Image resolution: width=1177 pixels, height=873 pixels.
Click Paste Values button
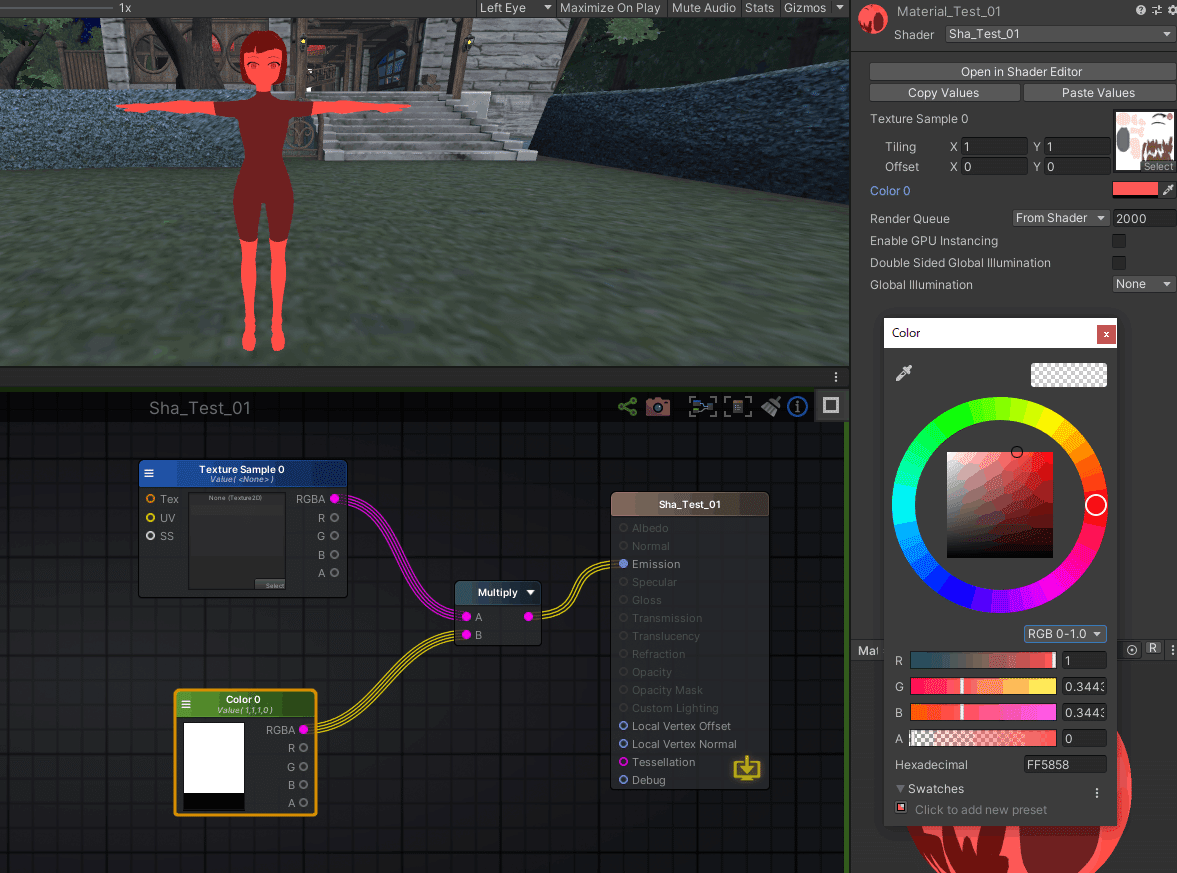click(1098, 92)
